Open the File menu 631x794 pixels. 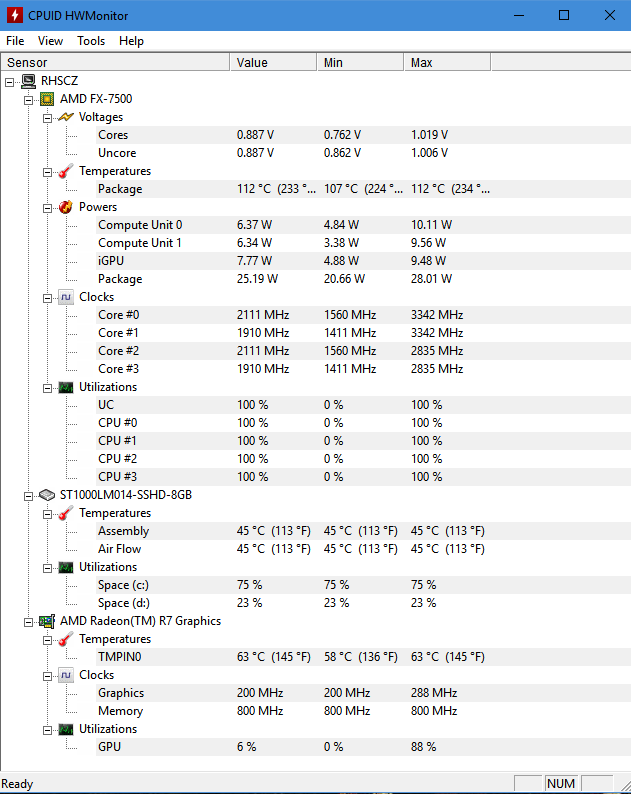click(x=15, y=41)
